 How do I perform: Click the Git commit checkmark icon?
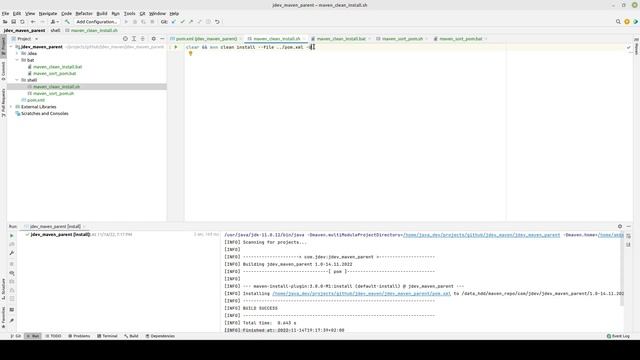pos(182,22)
